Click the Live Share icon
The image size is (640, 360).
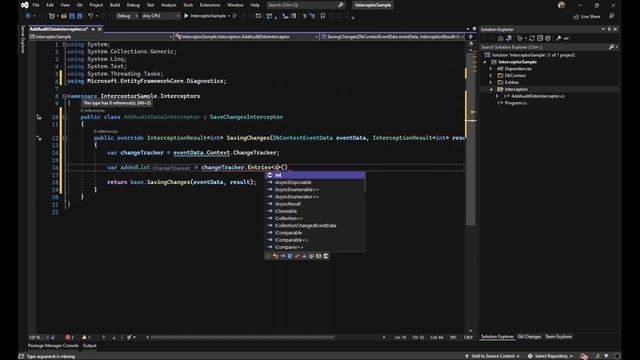(x=576, y=16)
